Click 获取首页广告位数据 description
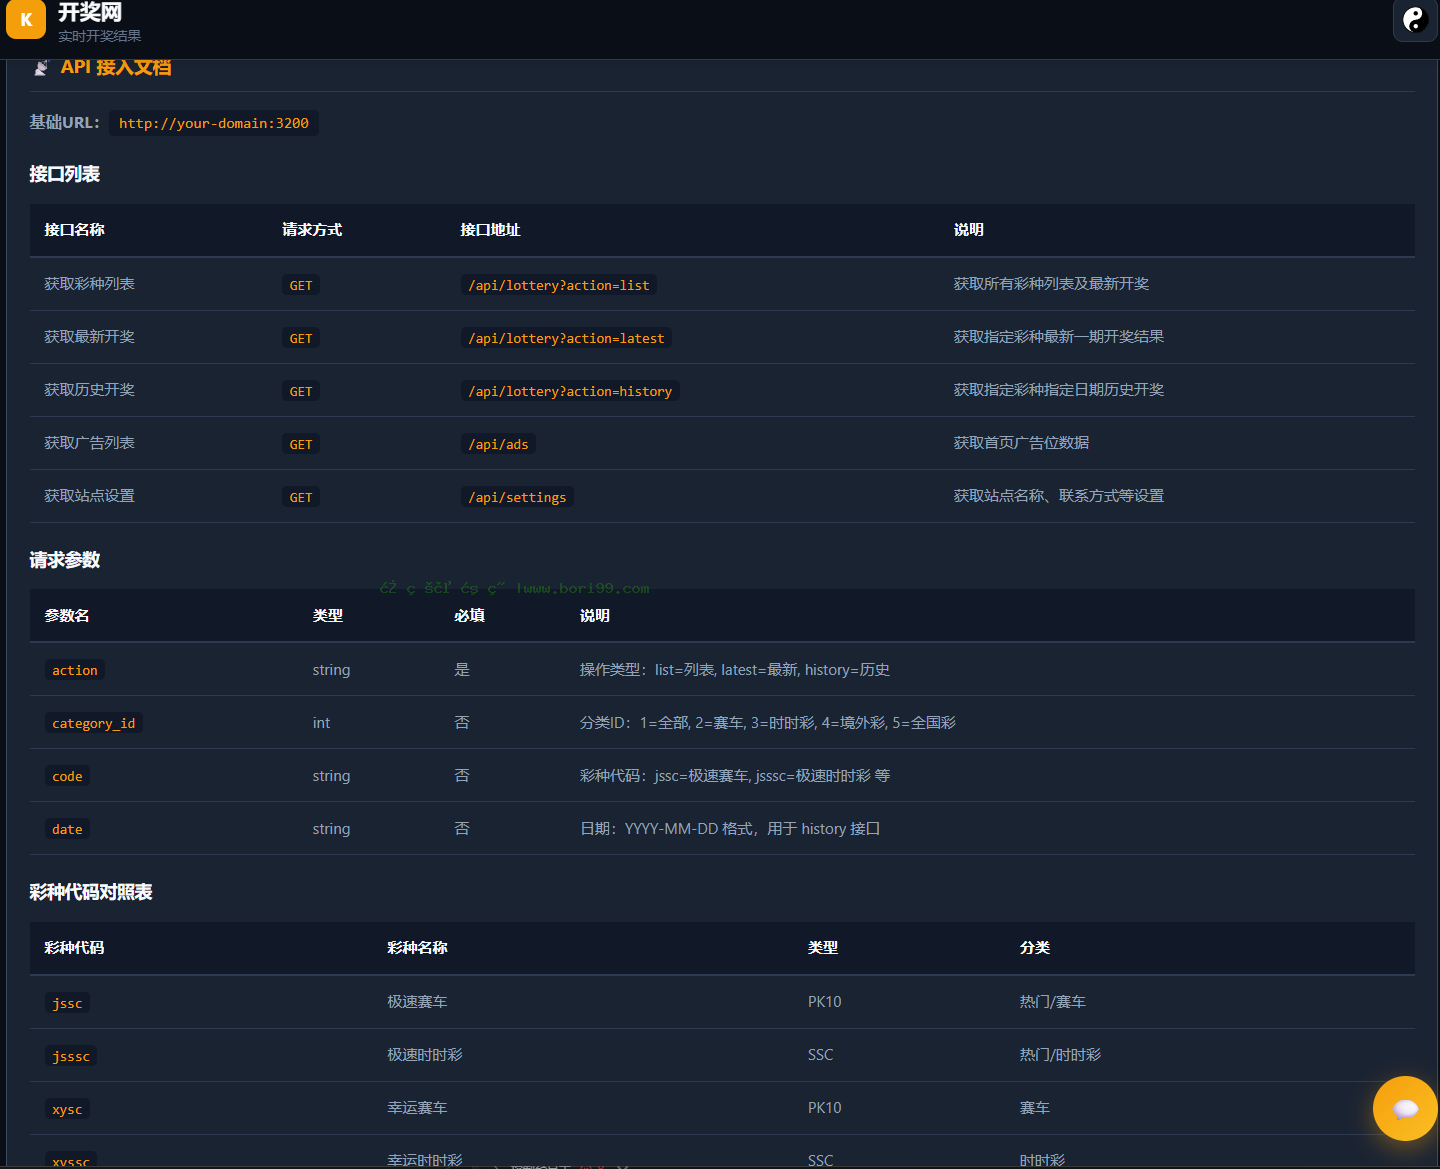1440x1169 pixels. (1021, 443)
